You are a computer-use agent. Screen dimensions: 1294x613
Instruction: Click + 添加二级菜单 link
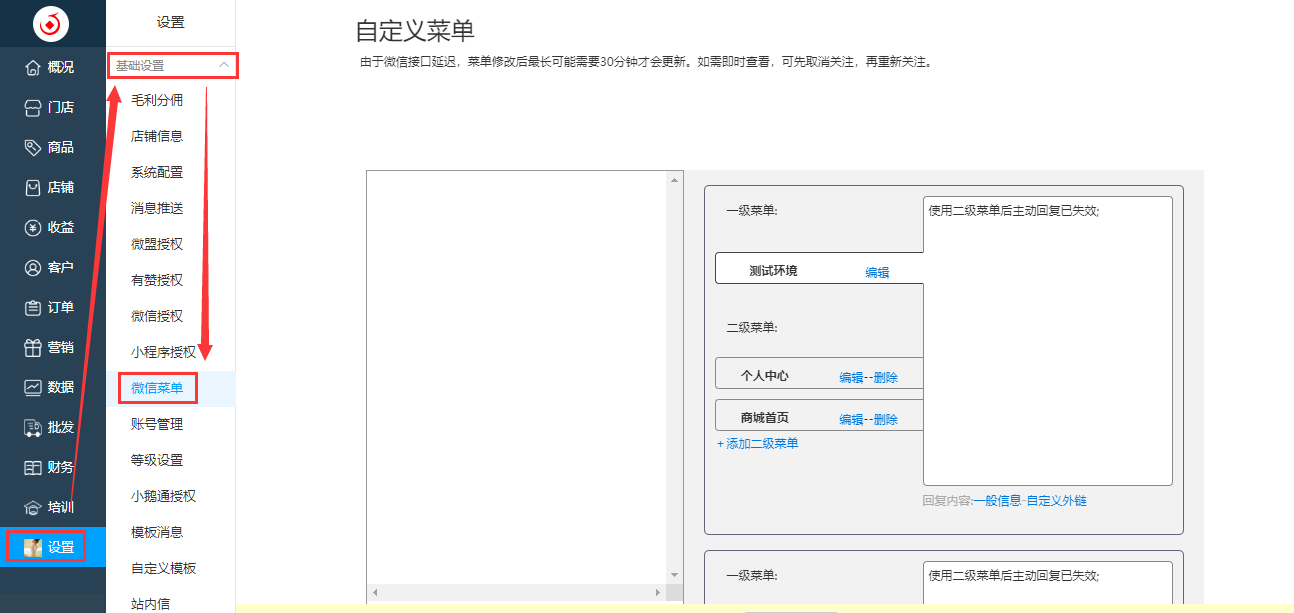pos(757,444)
